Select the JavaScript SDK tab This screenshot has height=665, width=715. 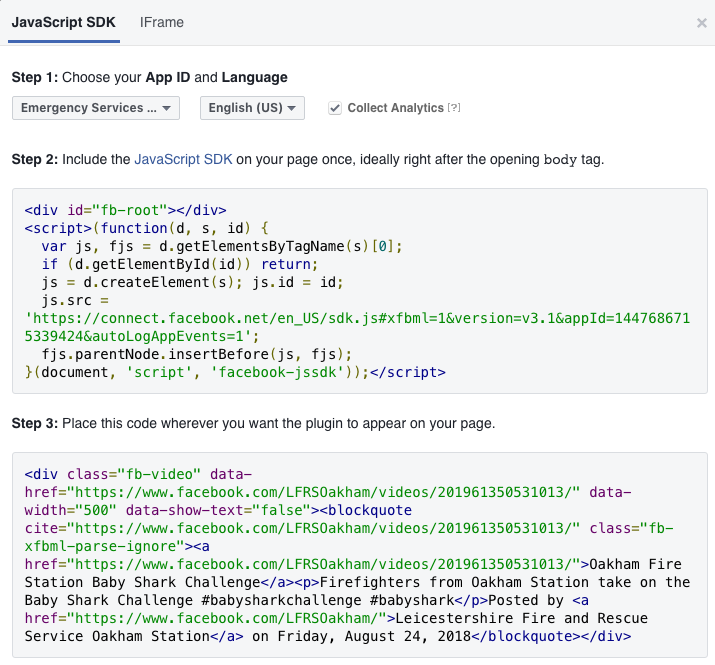point(63,22)
